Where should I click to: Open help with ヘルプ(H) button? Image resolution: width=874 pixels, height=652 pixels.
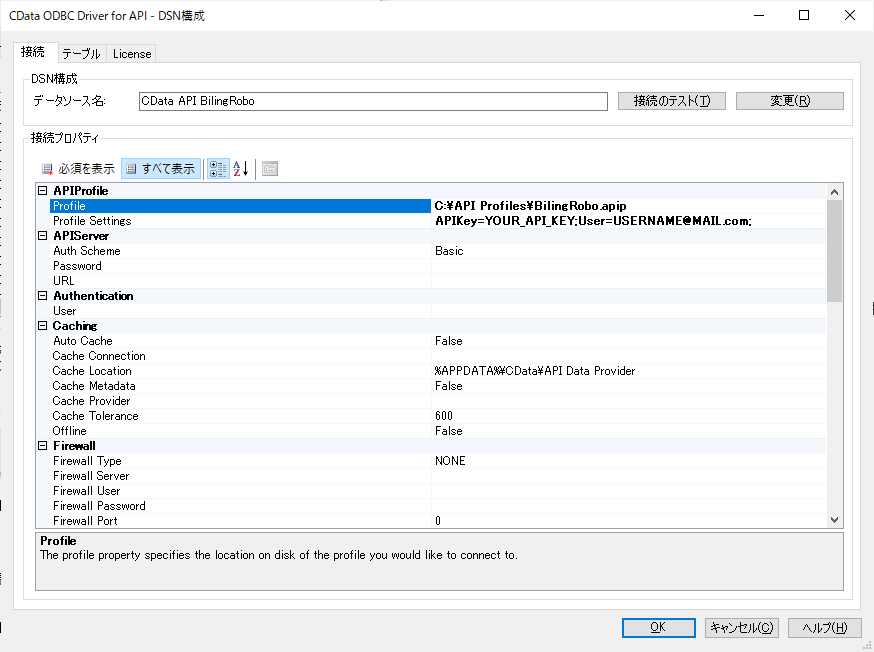(824, 628)
